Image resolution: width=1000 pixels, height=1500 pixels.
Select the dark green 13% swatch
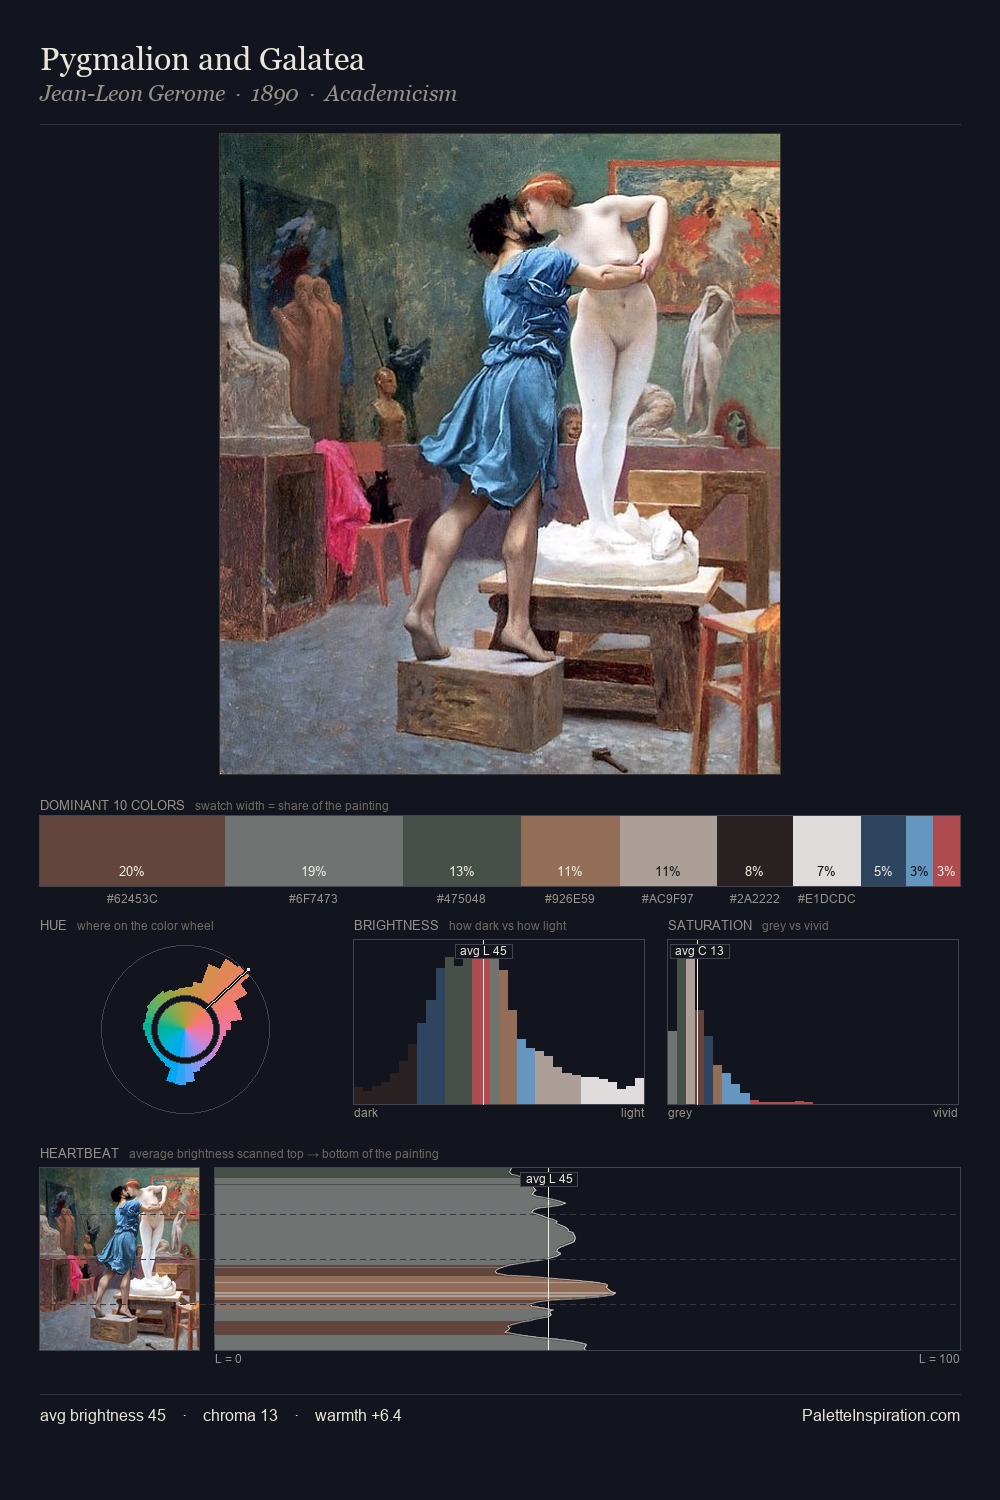pos(462,851)
